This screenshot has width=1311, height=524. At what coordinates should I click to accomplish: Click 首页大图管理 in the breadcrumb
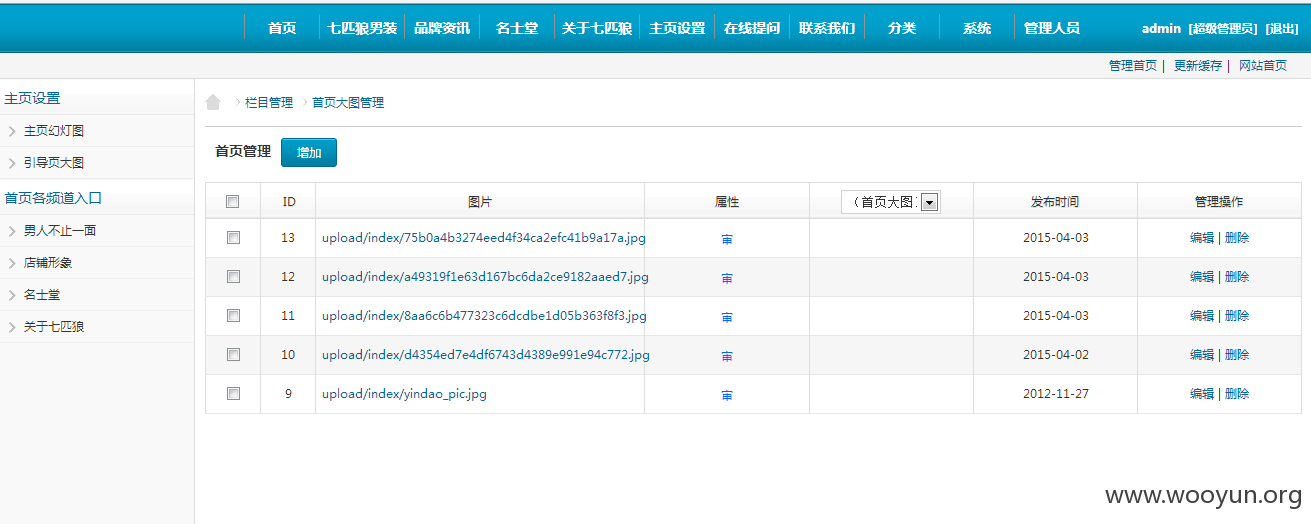tap(348, 103)
